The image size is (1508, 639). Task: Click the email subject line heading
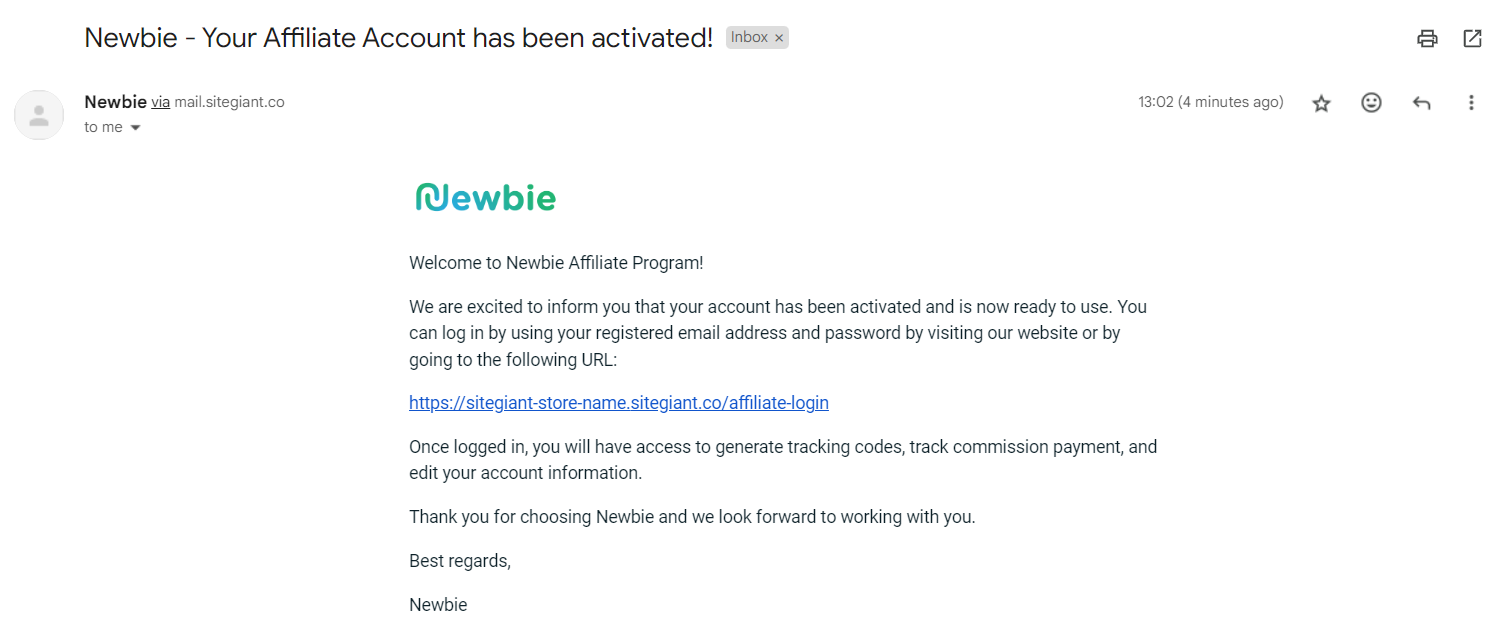tap(398, 38)
